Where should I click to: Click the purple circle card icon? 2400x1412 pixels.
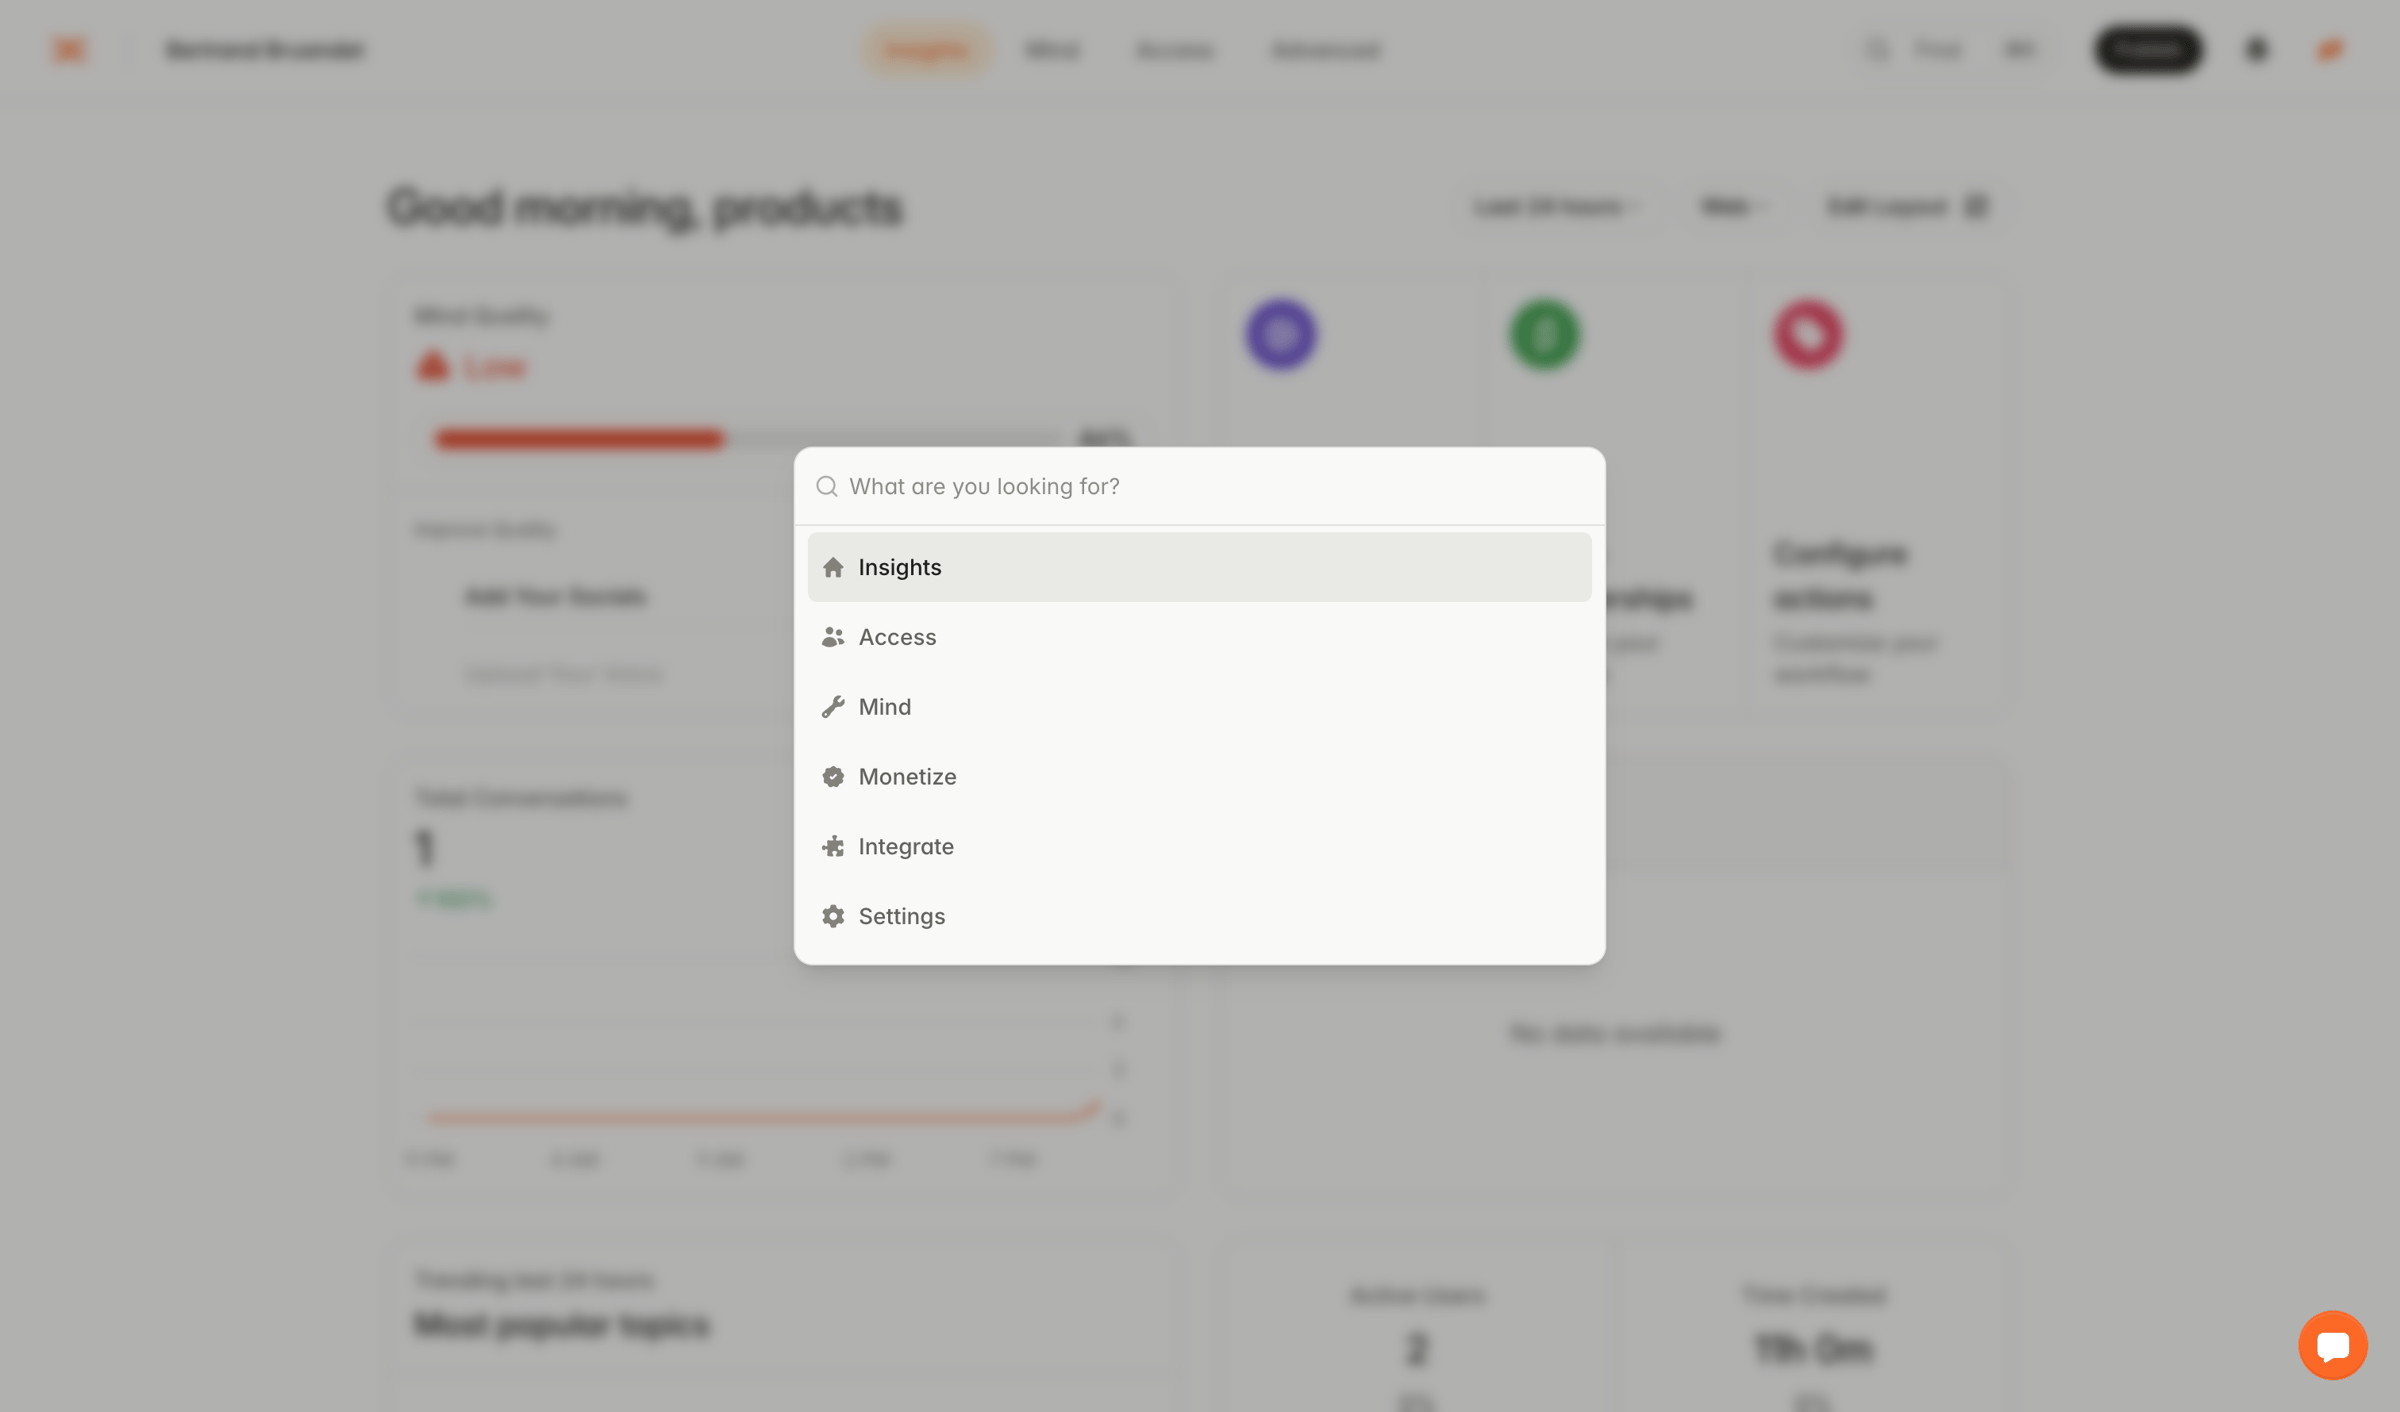coord(1281,335)
